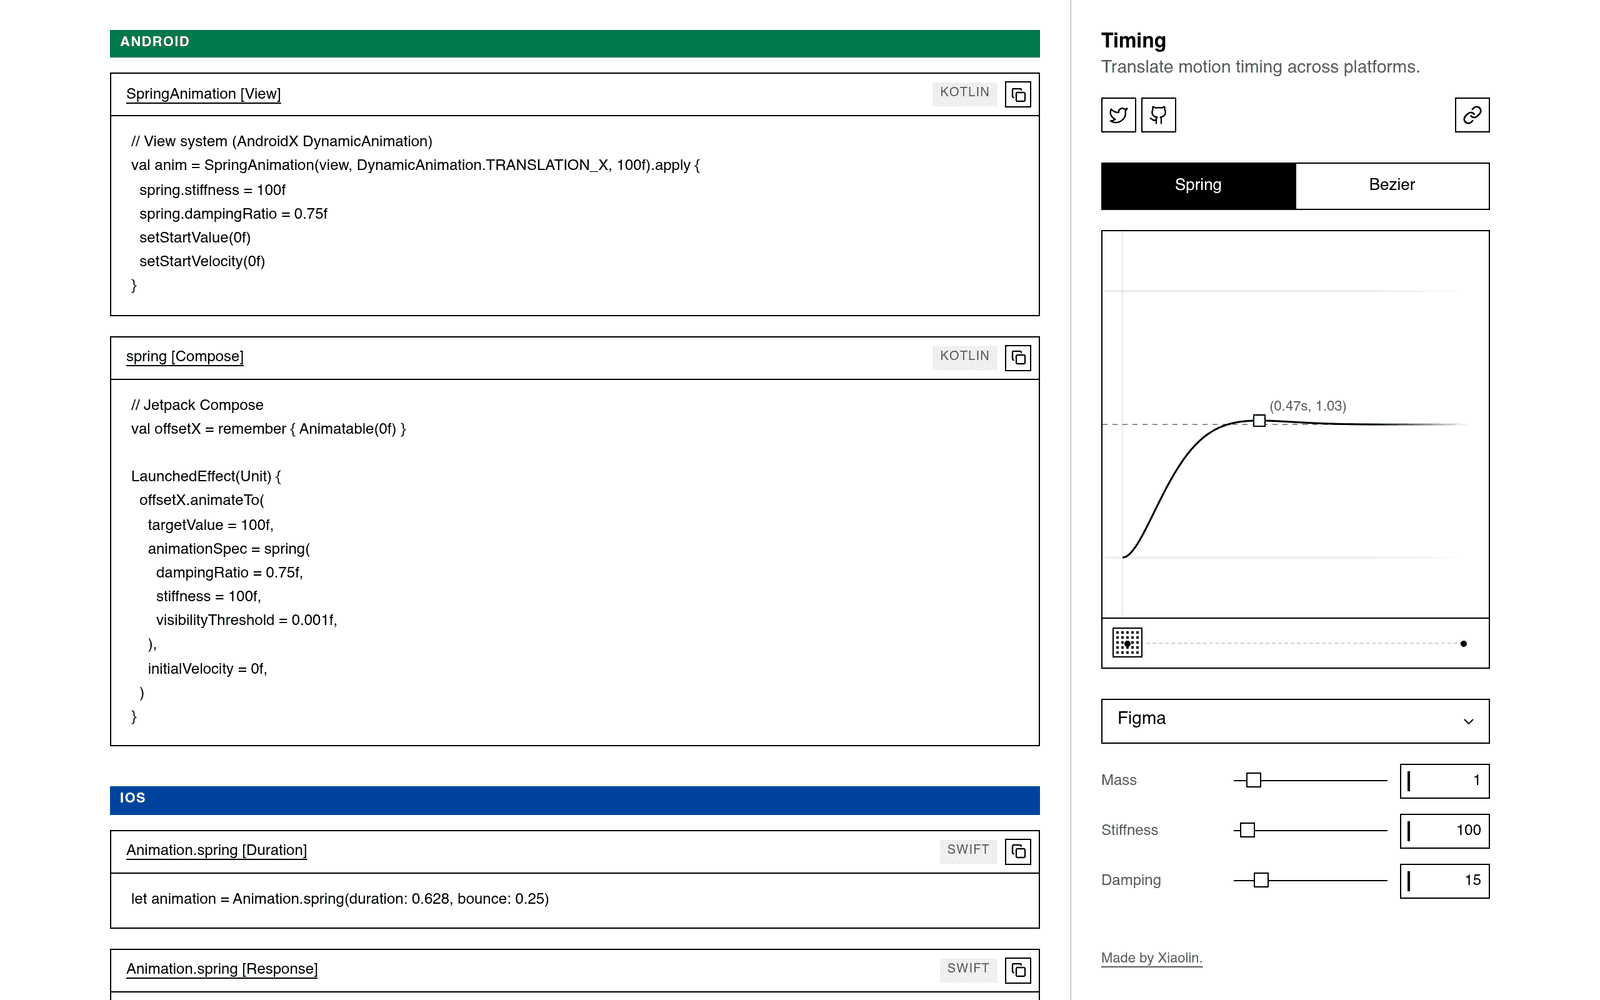This screenshot has height=1000, width=1600.
Task: Visit the Made by Xiaolin link
Action: (x=1151, y=958)
